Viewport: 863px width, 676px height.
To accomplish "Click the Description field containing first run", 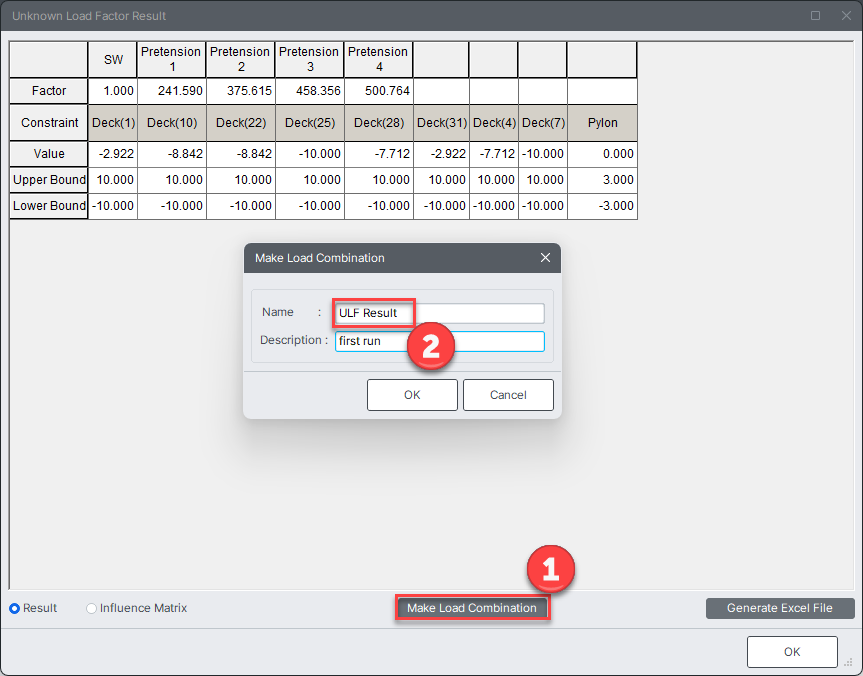I will click(439, 341).
